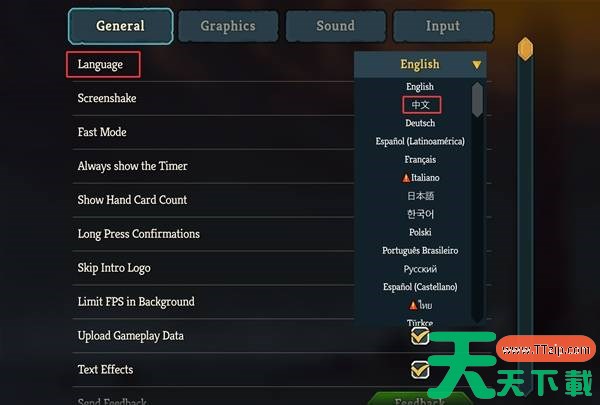Click the yellow hexagon scrollbar handle
Viewport: 600px width, 405px height.
[x=525, y=49]
